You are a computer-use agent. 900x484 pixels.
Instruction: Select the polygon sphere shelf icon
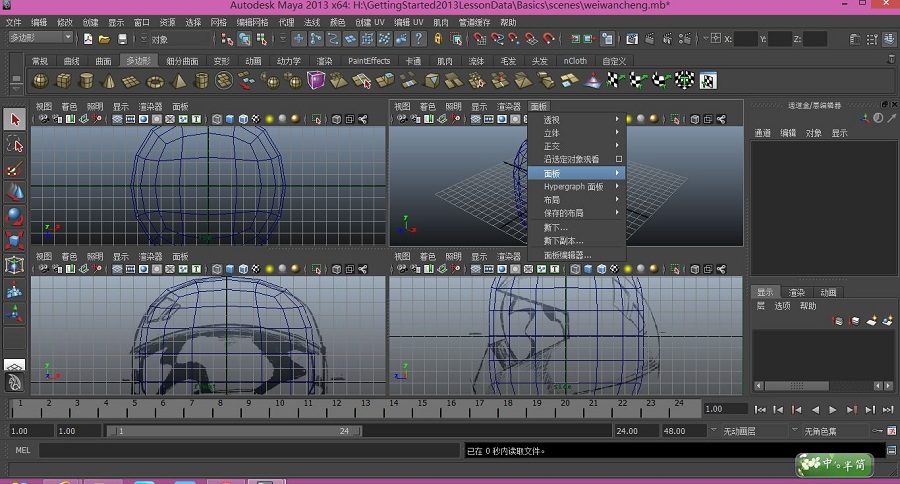coord(40,81)
